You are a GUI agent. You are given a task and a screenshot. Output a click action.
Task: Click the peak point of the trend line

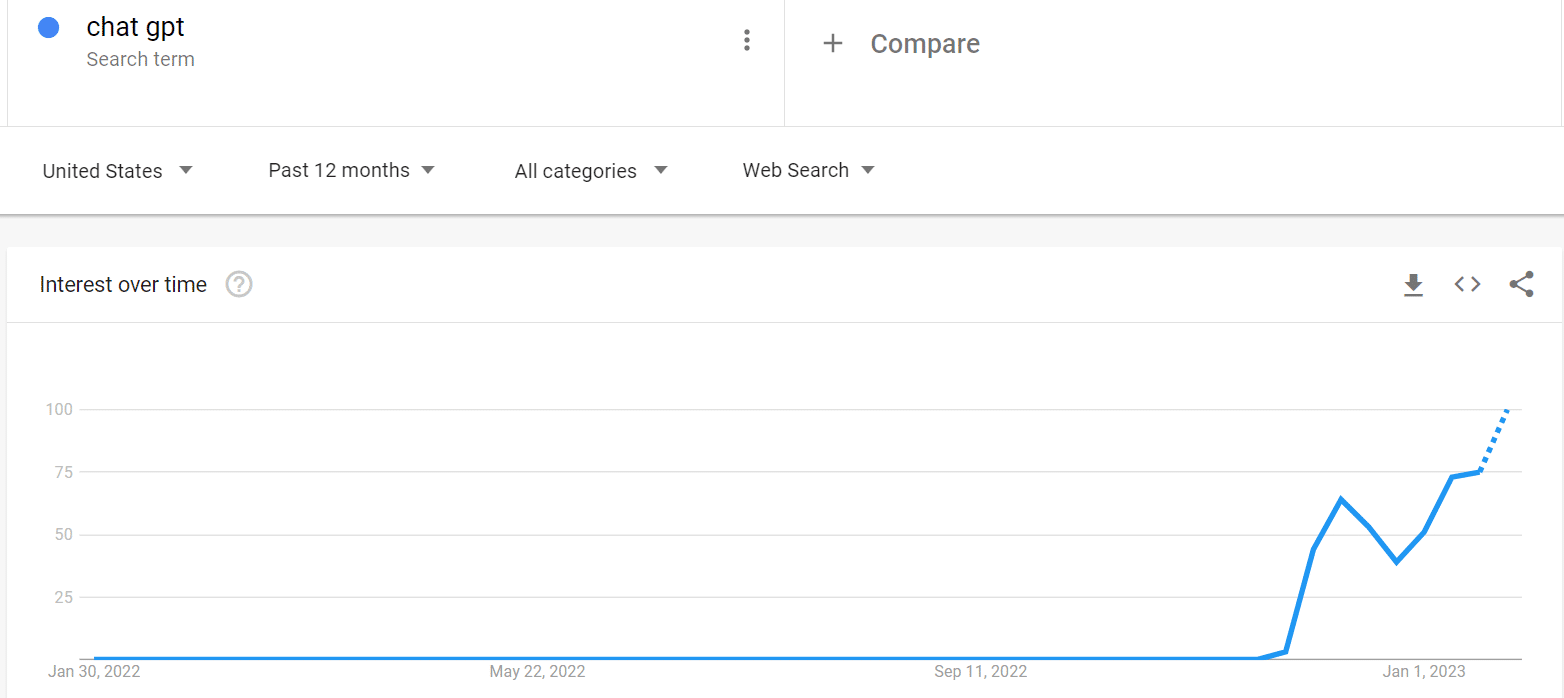pos(1341,497)
